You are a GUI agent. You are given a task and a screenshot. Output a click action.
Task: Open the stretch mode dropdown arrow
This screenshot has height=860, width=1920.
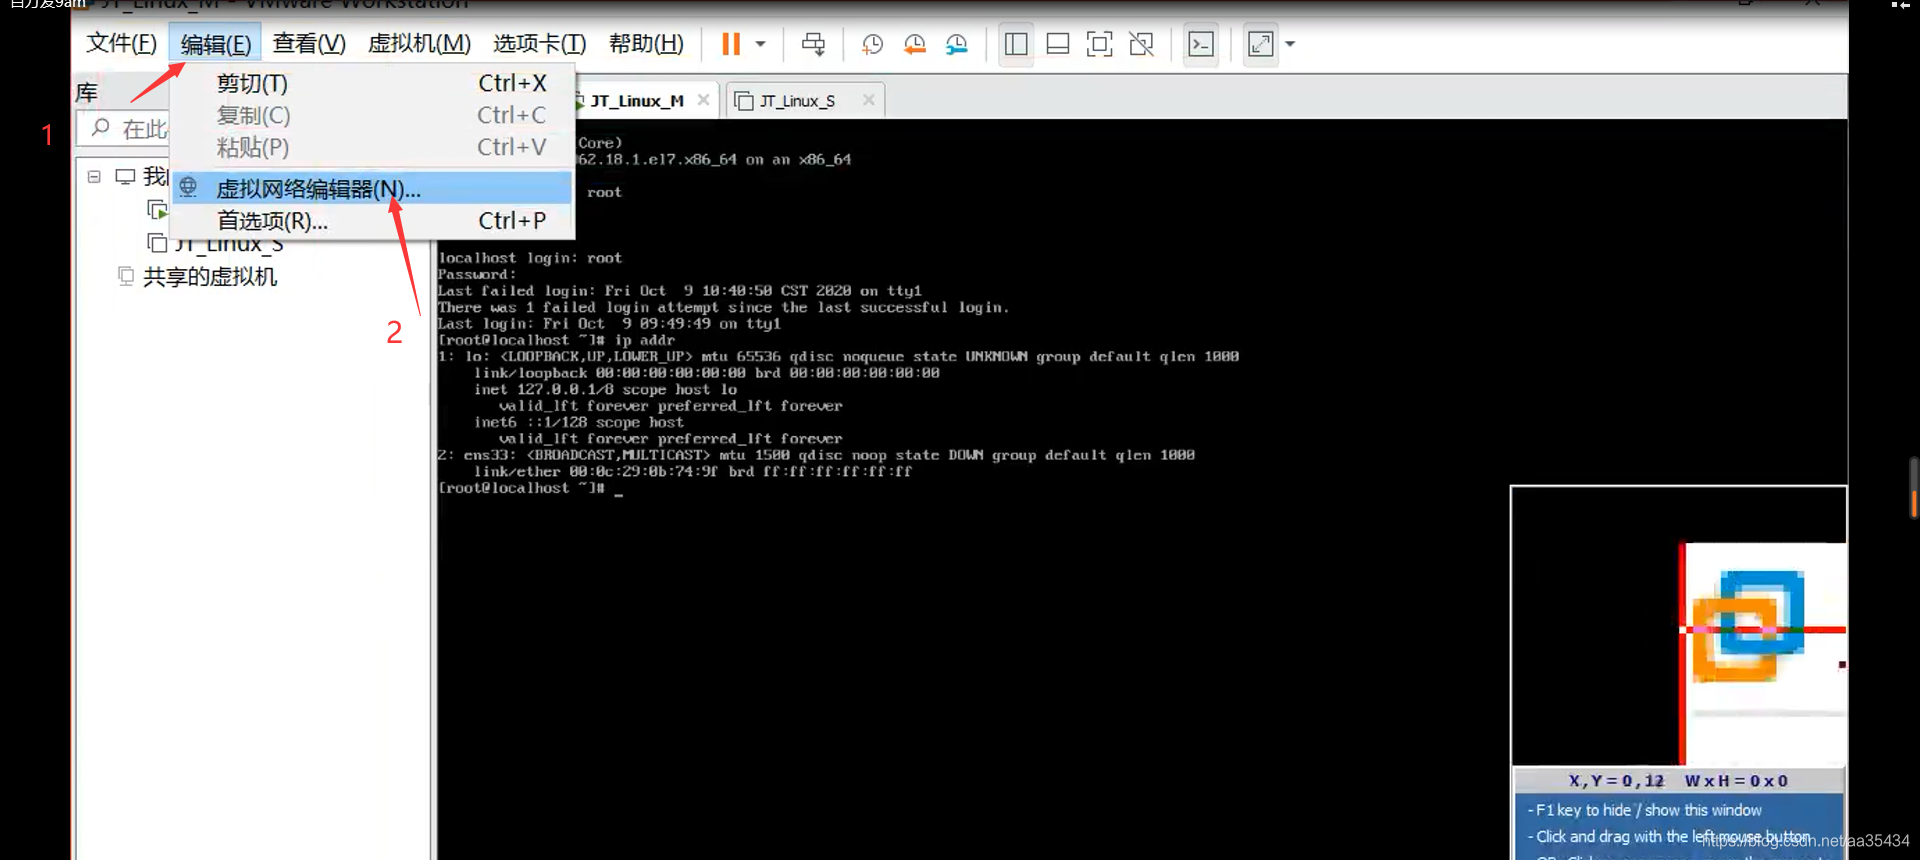pyautogui.click(x=1290, y=44)
